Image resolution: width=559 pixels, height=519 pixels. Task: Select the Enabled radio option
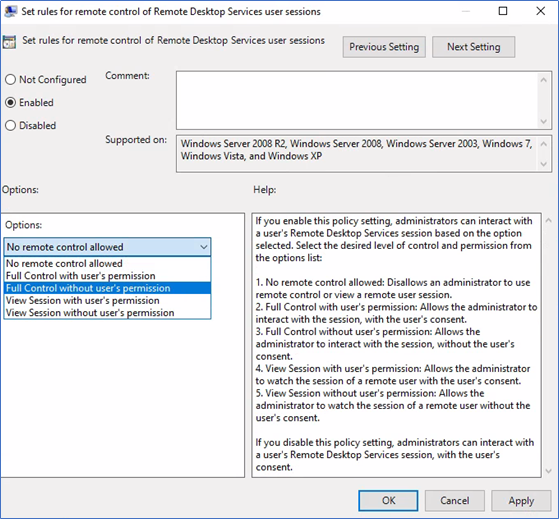(x=10, y=103)
